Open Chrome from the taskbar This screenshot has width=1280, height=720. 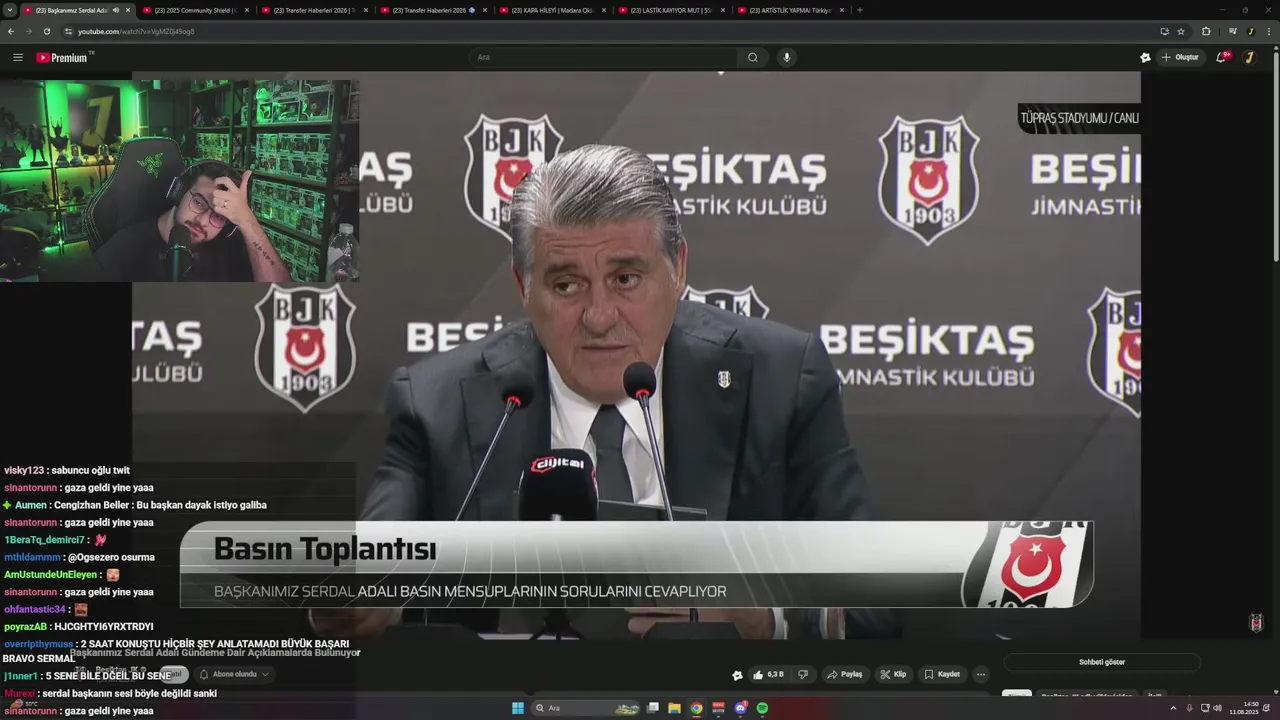point(697,708)
